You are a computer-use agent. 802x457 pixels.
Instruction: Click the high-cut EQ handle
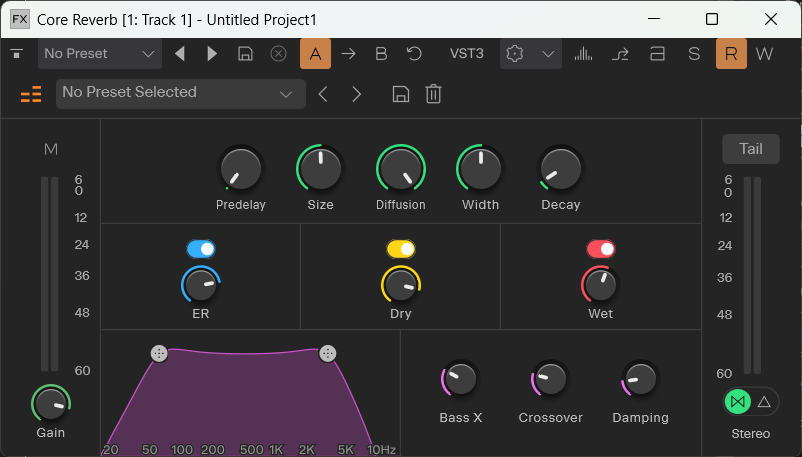click(327, 353)
